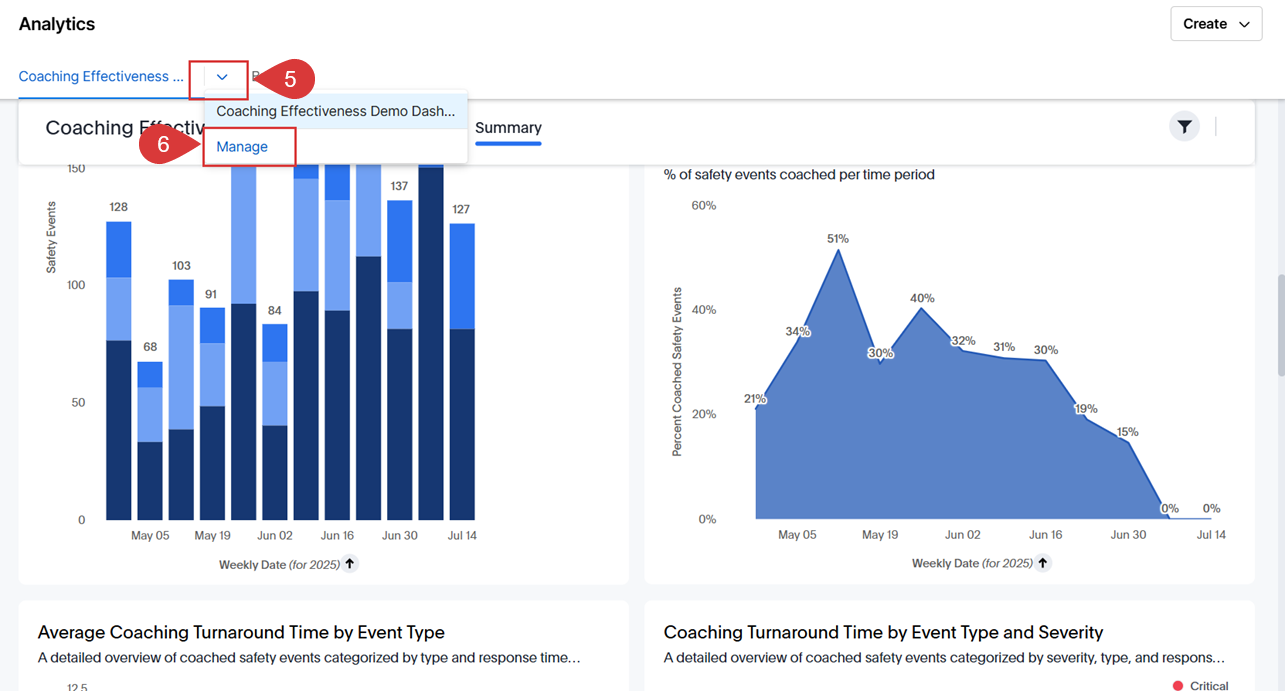Click the 51% peak data point
The height and width of the screenshot is (691, 1285).
click(838, 250)
